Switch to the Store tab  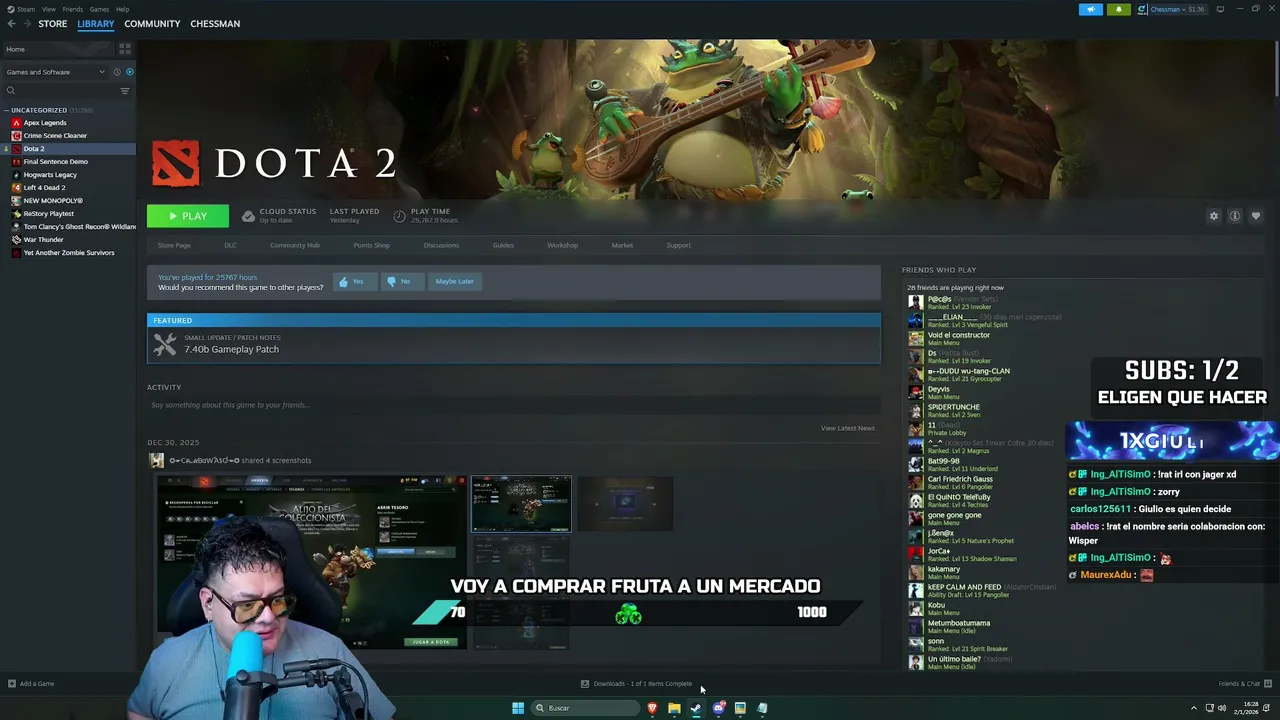[53, 23]
